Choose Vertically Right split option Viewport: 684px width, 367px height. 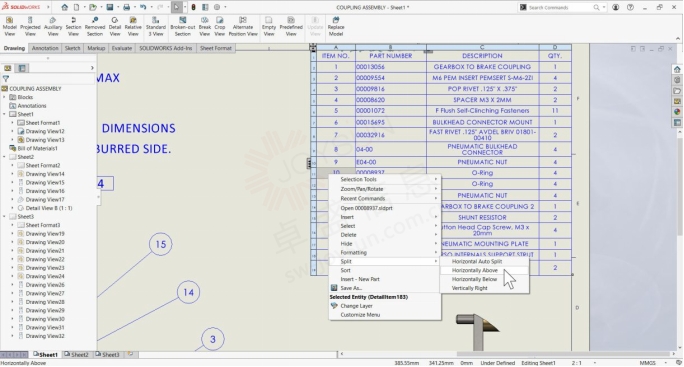pos(469,288)
